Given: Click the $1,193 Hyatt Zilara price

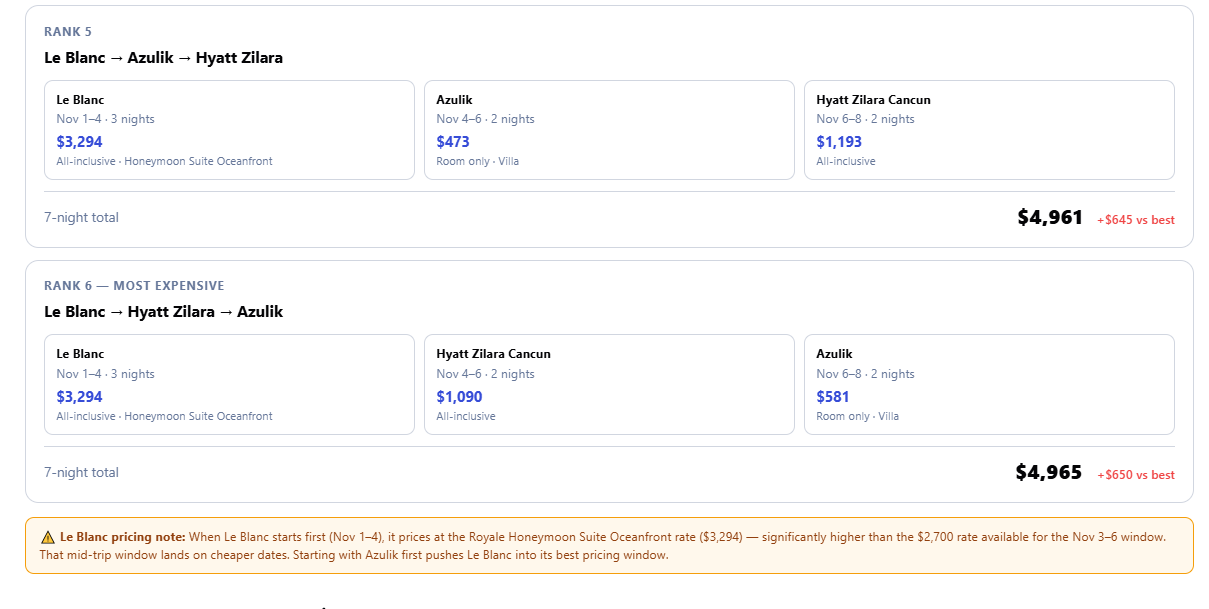Looking at the screenshot, I should (839, 142).
